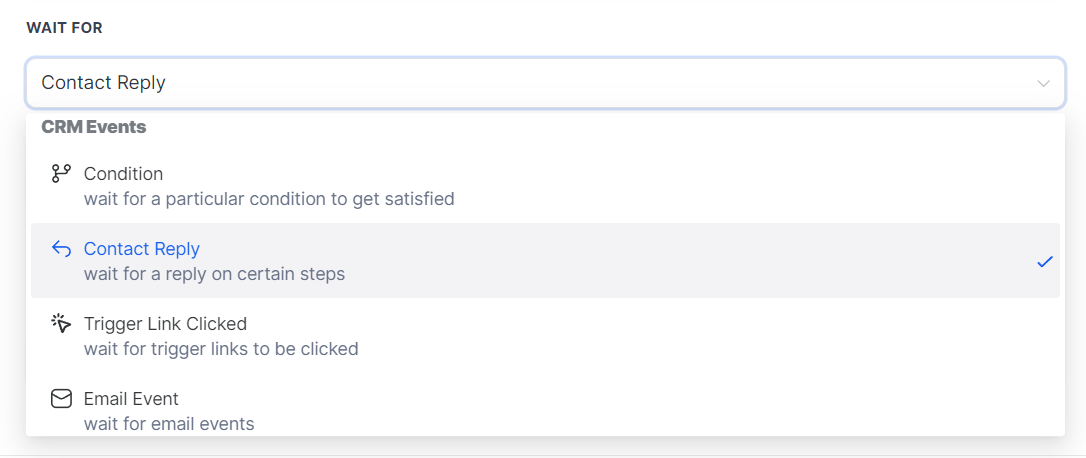Select the Condition option

(x=123, y=174)
